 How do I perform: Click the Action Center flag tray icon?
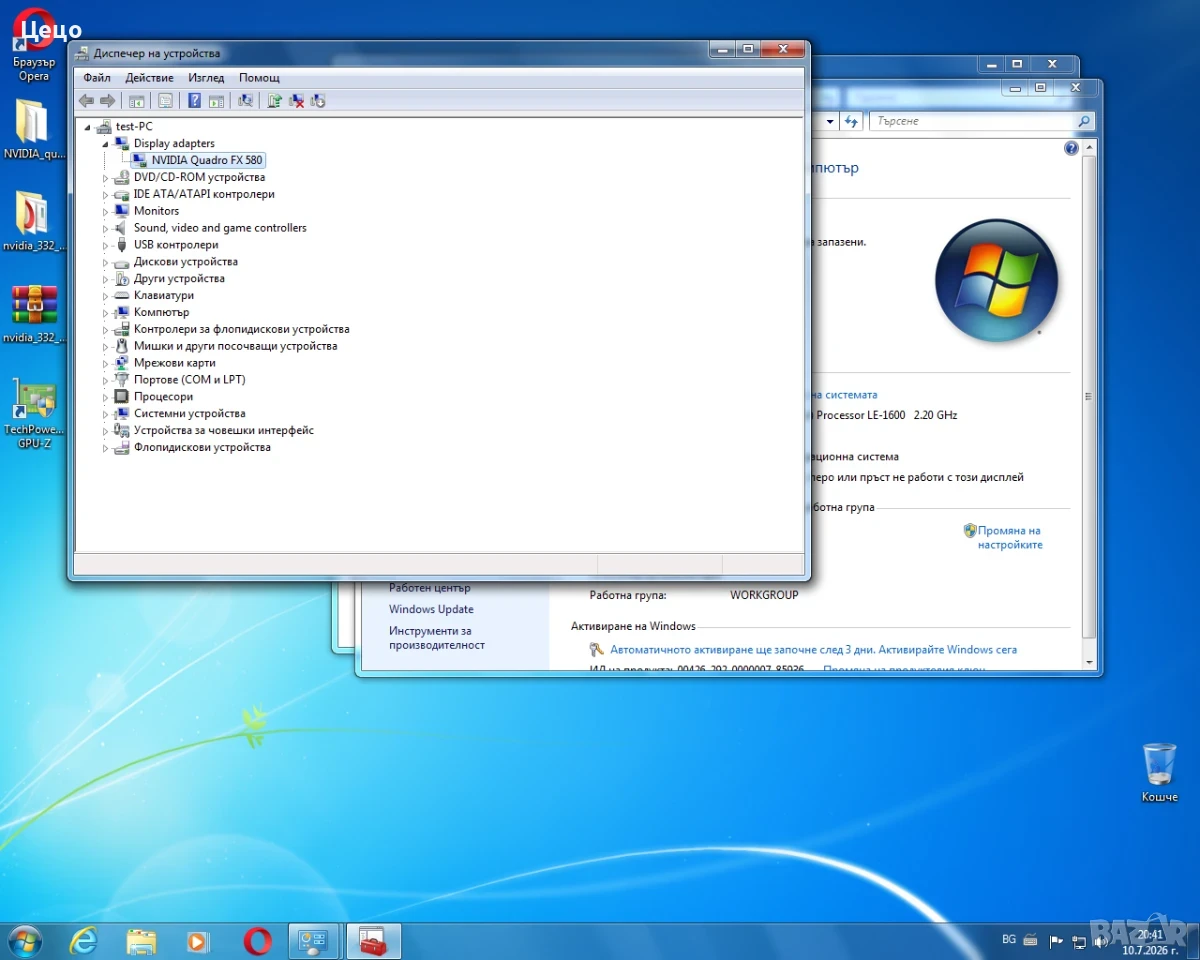(1056, 941)
